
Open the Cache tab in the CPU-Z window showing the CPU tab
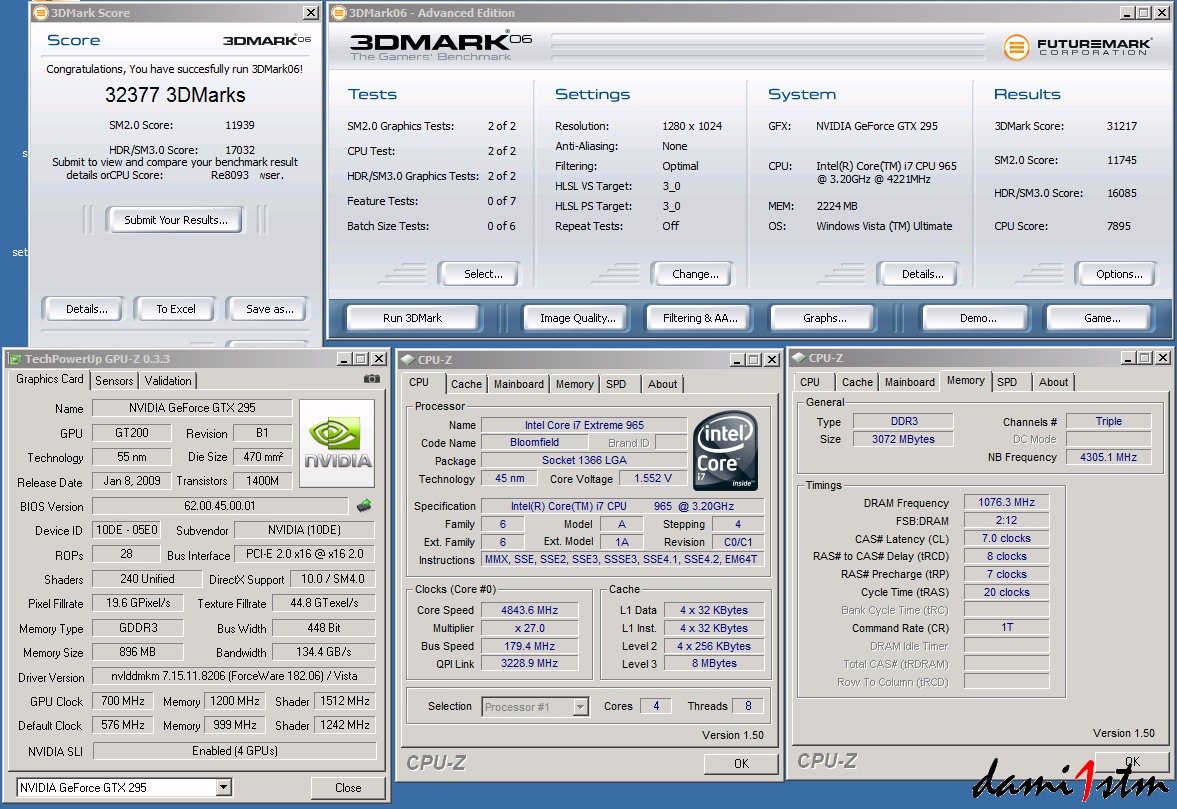pos(466,383)
